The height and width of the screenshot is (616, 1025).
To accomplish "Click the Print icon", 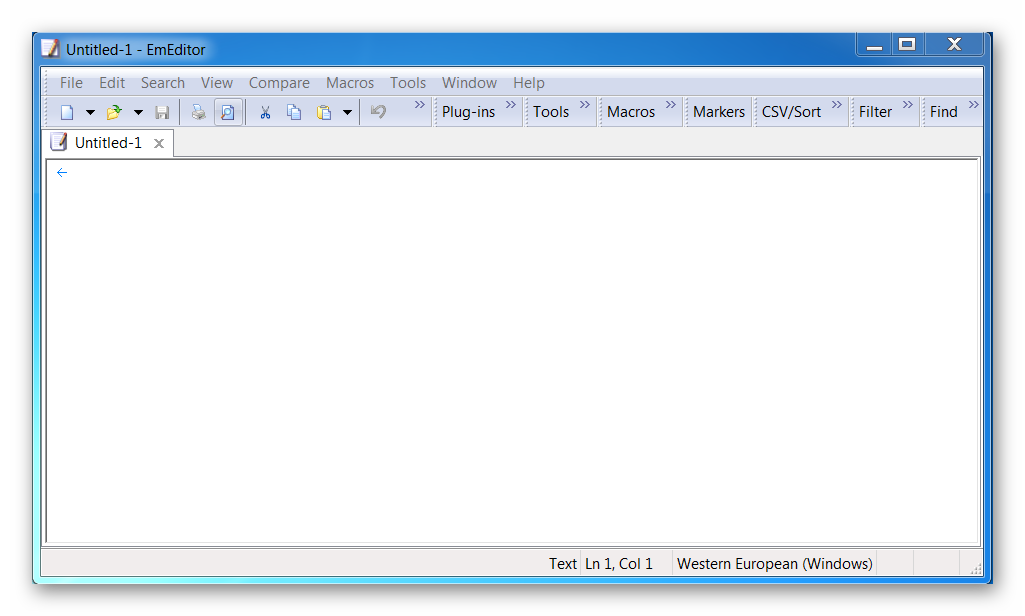I will [198, 112].
